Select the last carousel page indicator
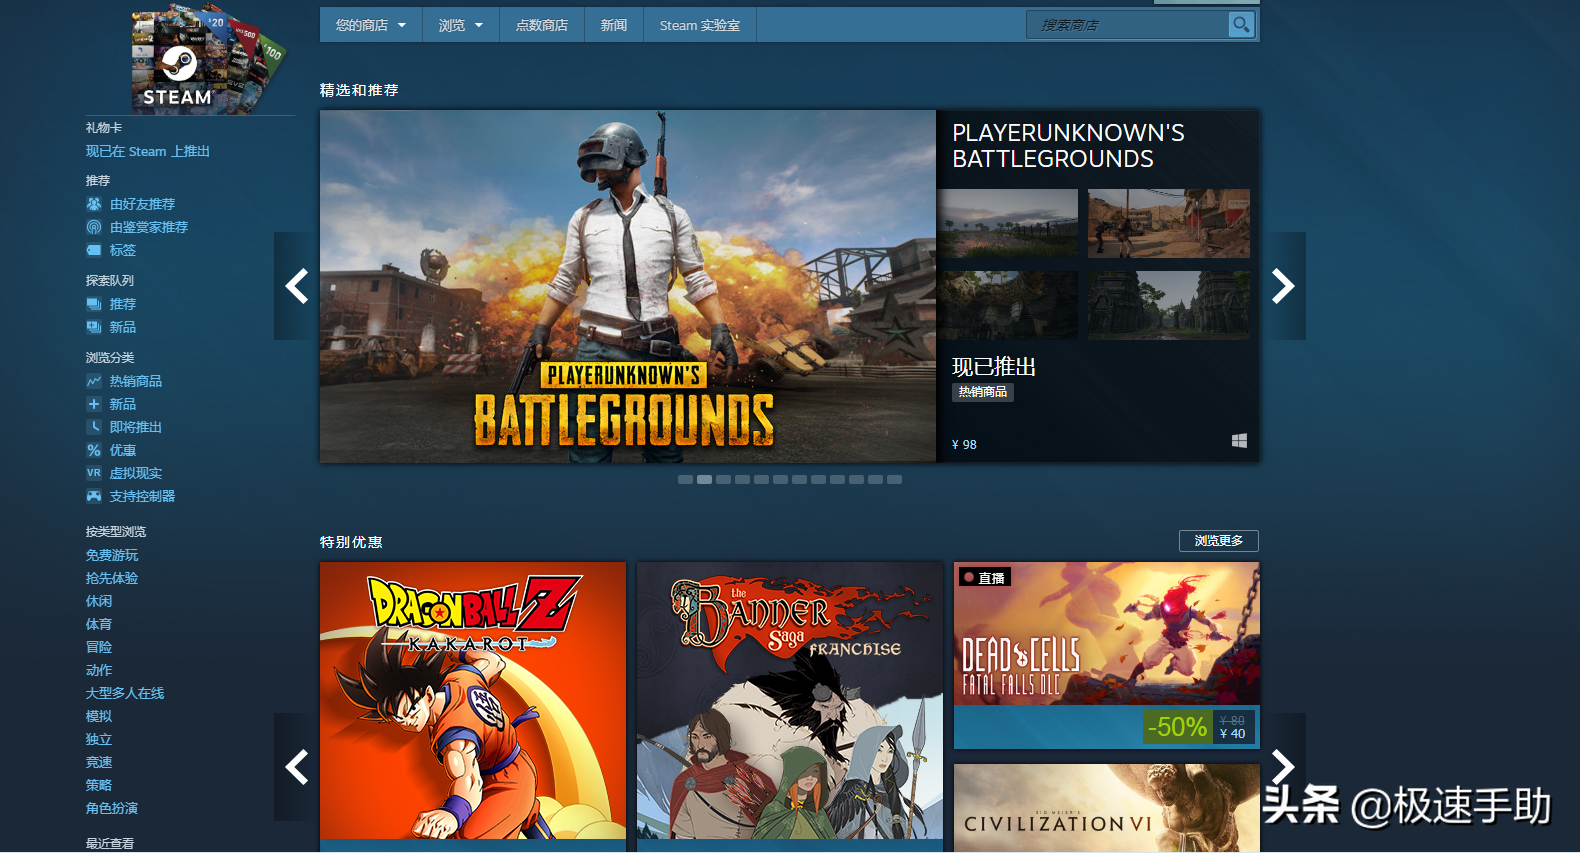This screenshot has width=1580, height=853. (894, 480)
